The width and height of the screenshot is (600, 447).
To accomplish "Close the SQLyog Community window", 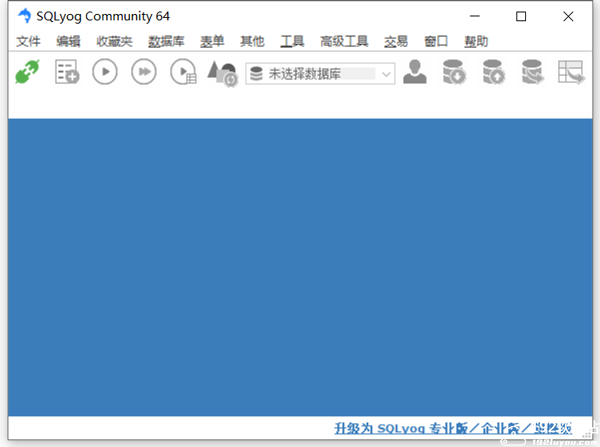I will coord(568,16).
